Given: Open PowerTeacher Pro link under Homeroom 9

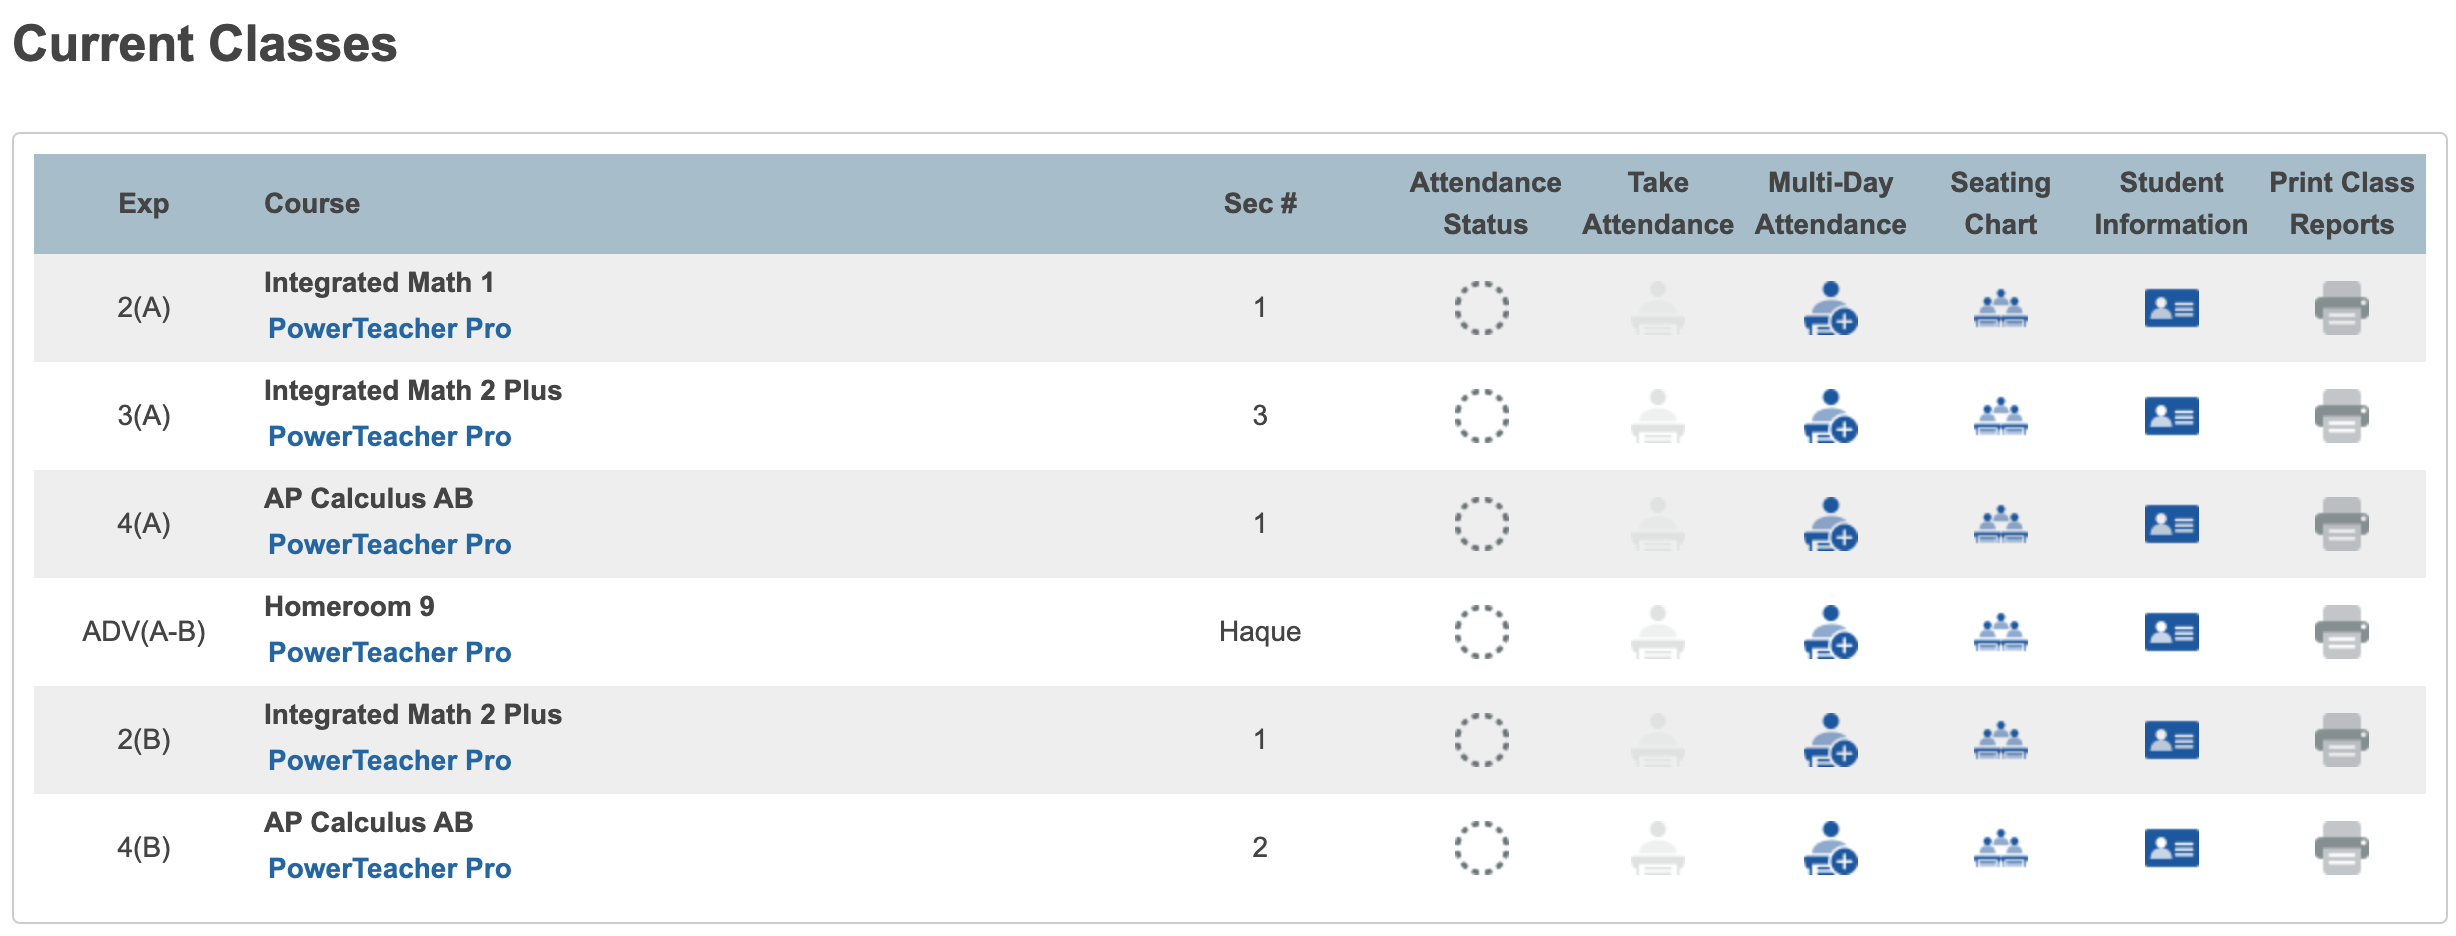Looking at the screenshot, I should click(x=389, y=653).
